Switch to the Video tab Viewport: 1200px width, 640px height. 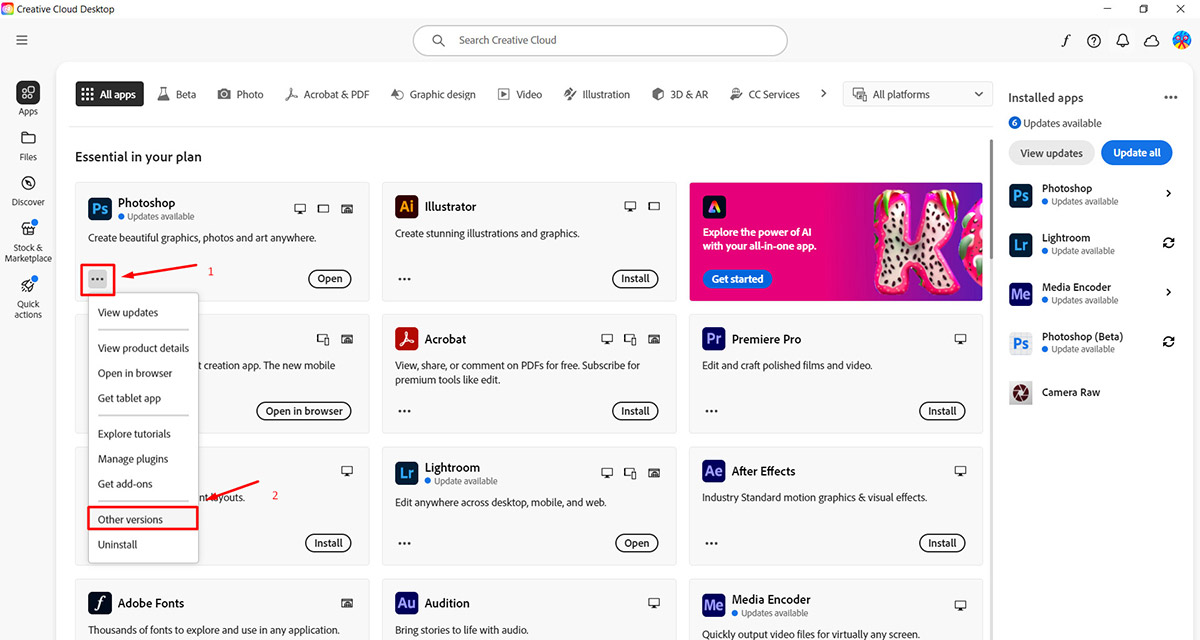(x=519, y=94)
